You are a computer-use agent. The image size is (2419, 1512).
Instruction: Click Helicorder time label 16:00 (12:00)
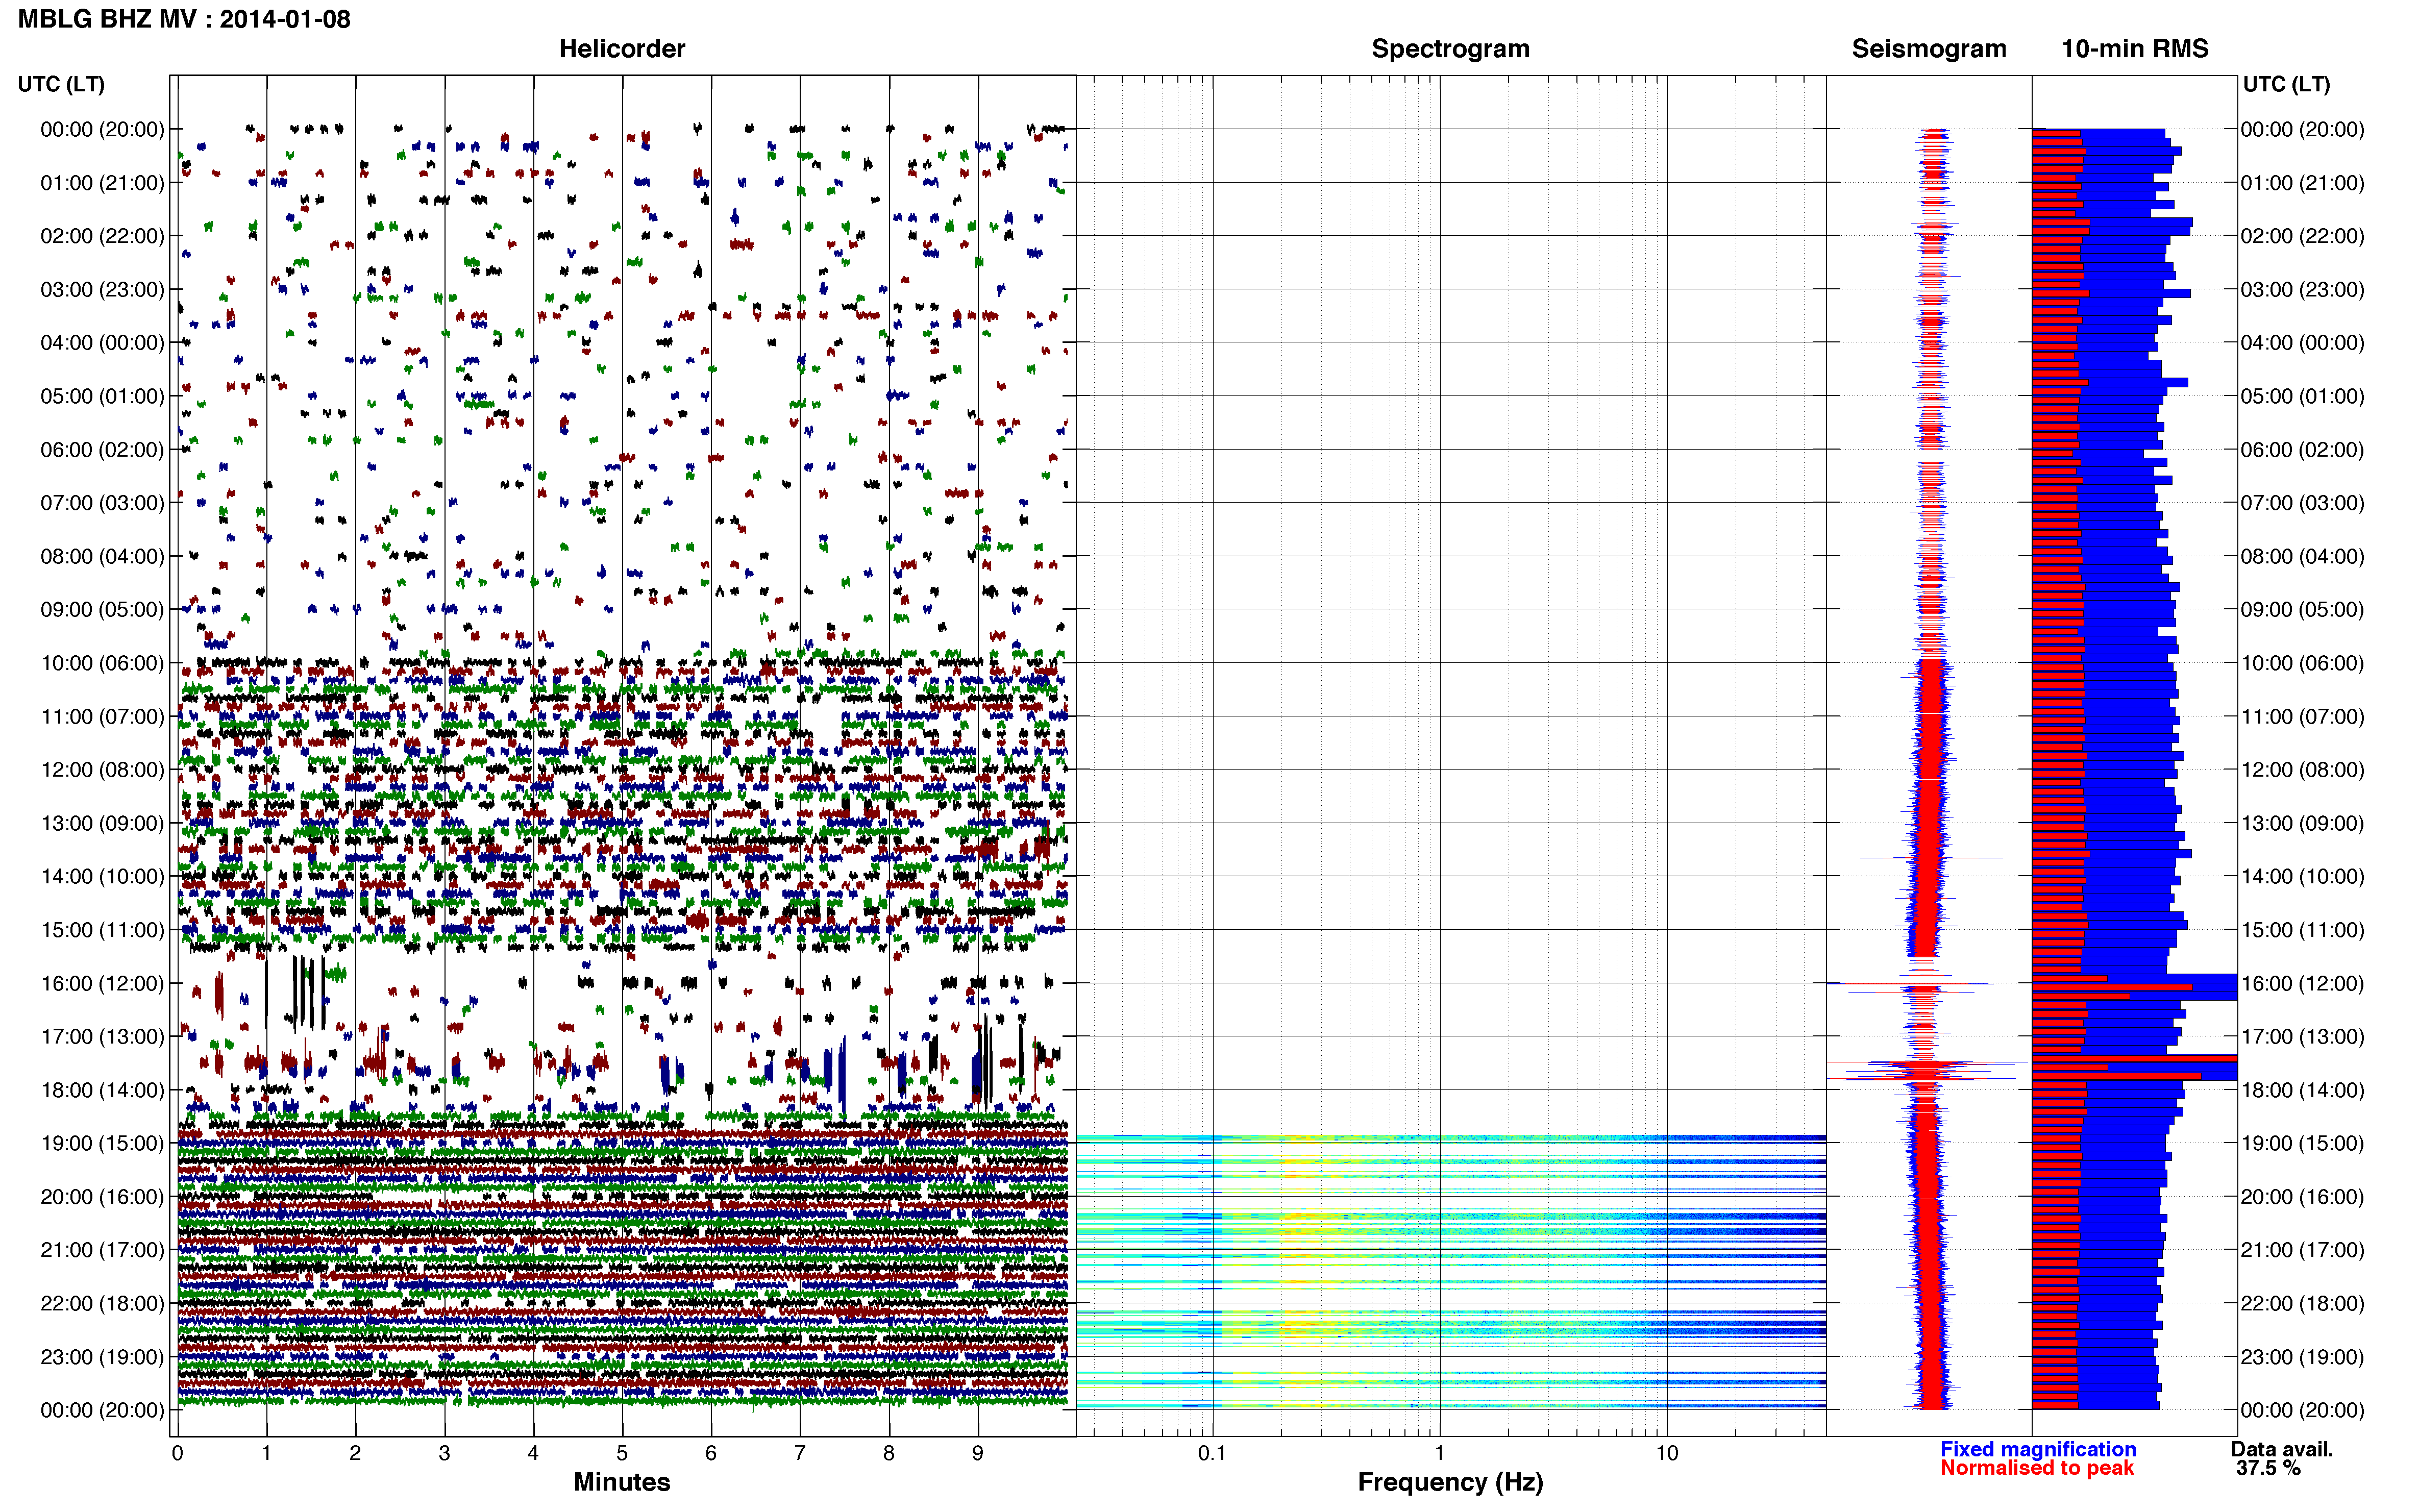tap(102, 983)
